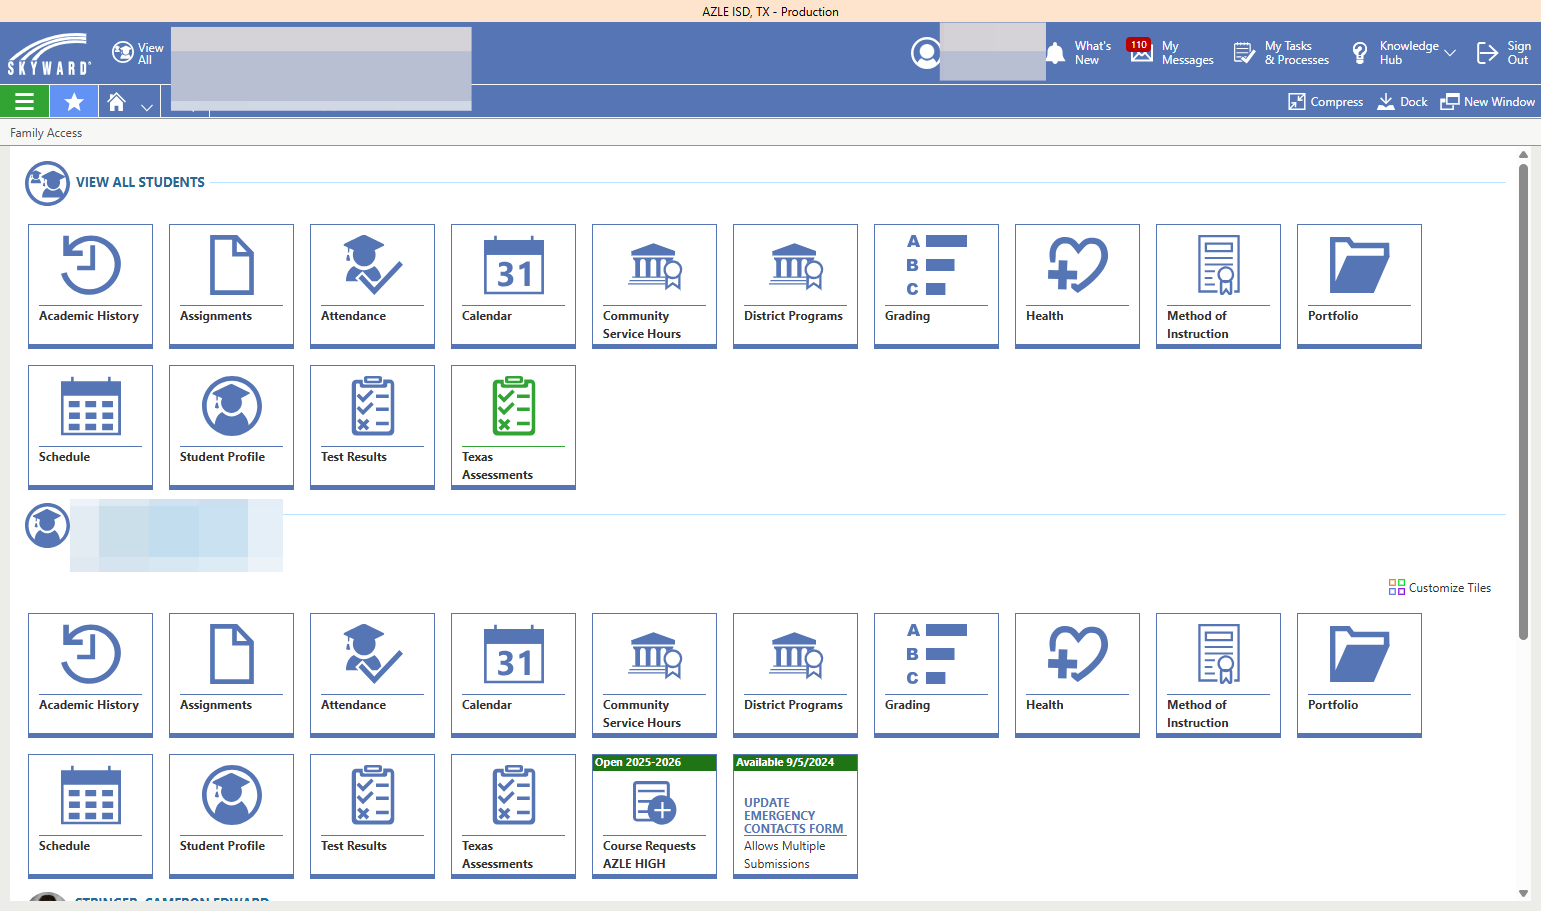
Task: Click Customize Tiles link
Action: pyautogui.click(x=1440, y=587)
